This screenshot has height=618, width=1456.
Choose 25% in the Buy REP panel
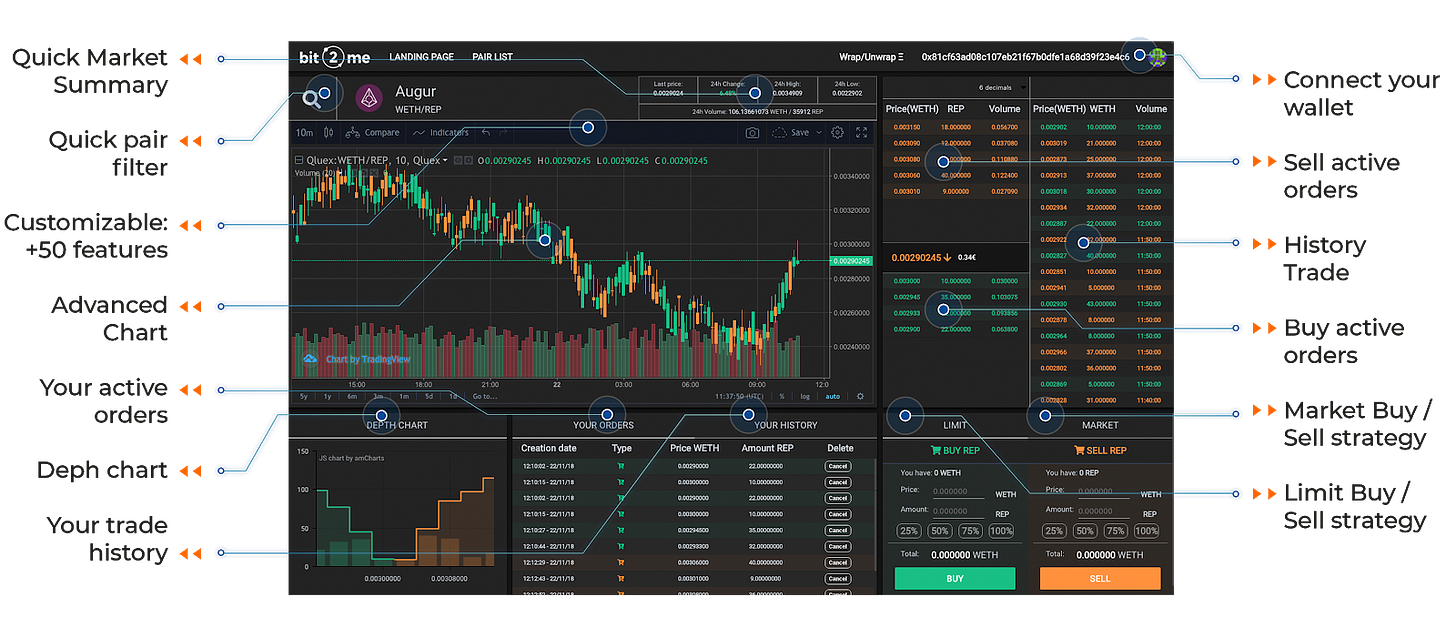[909, 531]
